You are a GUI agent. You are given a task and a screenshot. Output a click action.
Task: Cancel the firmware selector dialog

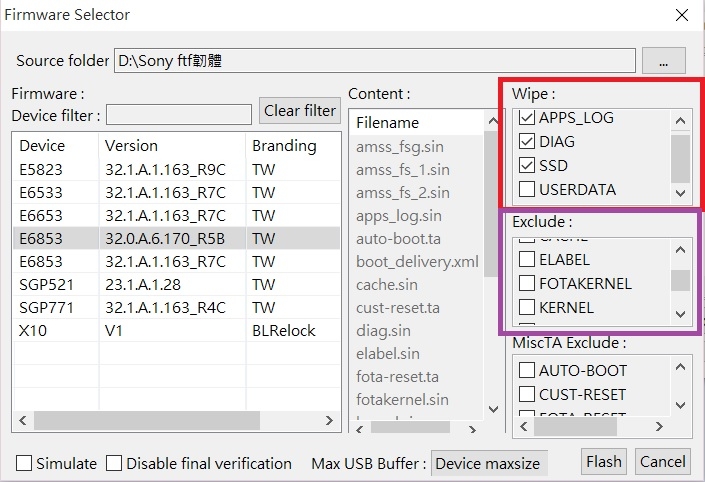[663, 461]
